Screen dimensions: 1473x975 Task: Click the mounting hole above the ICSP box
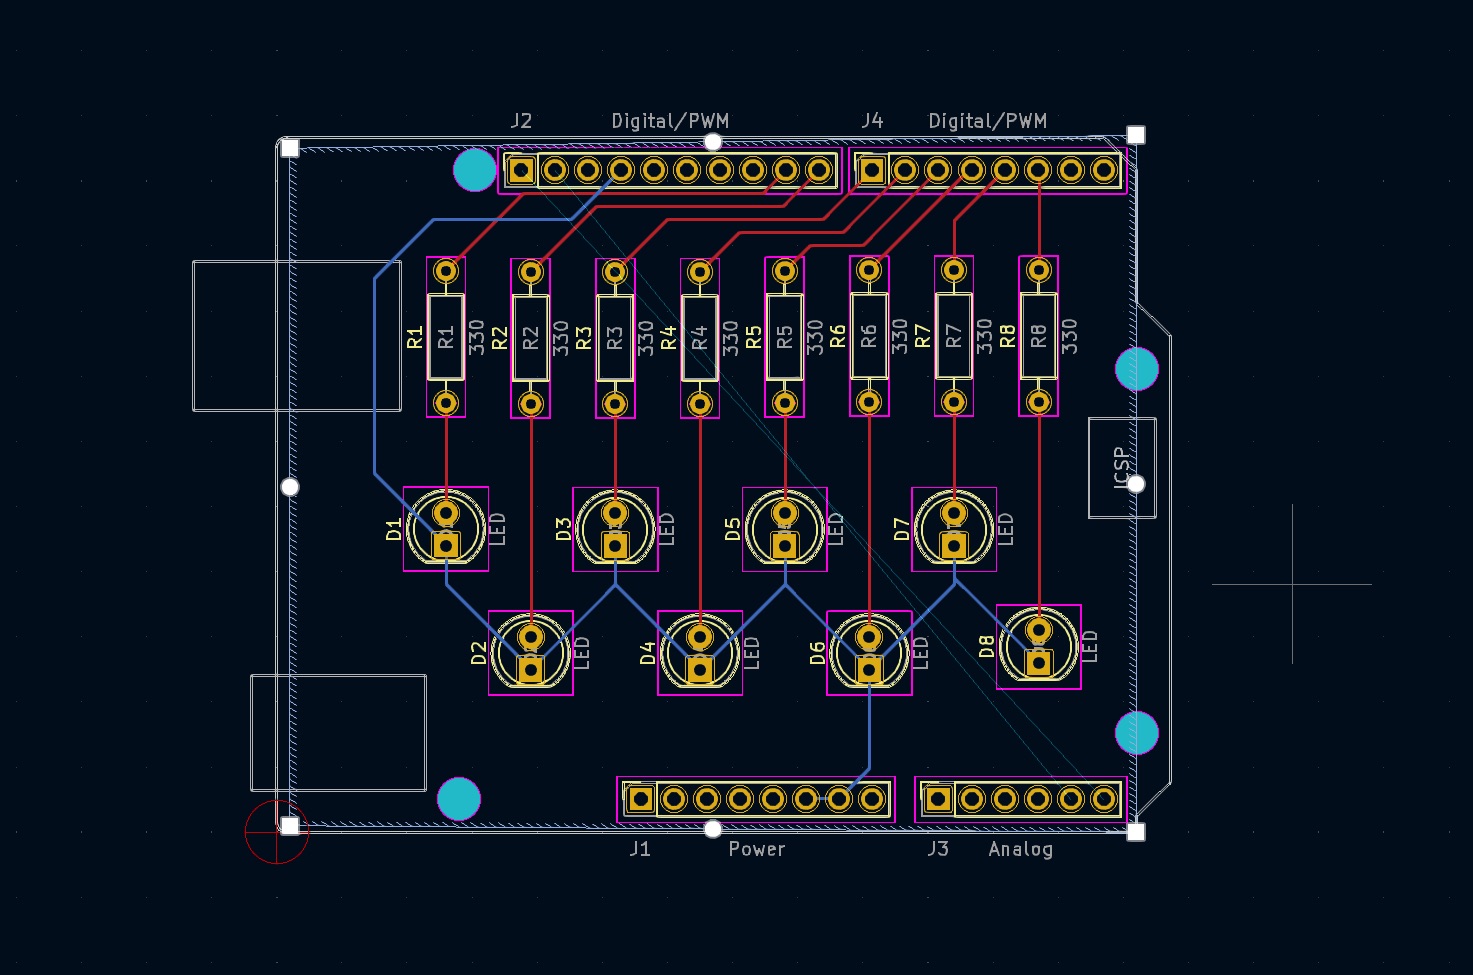coord(1137,369)
